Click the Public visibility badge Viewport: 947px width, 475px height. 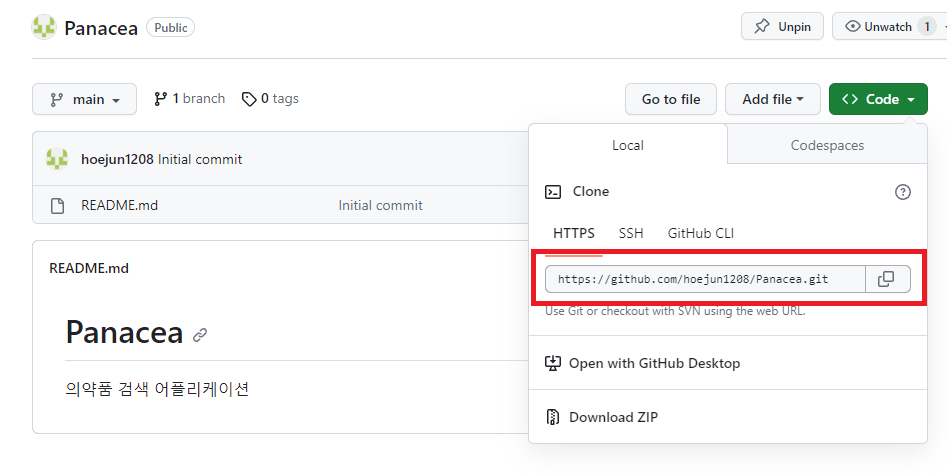[170, 27]
